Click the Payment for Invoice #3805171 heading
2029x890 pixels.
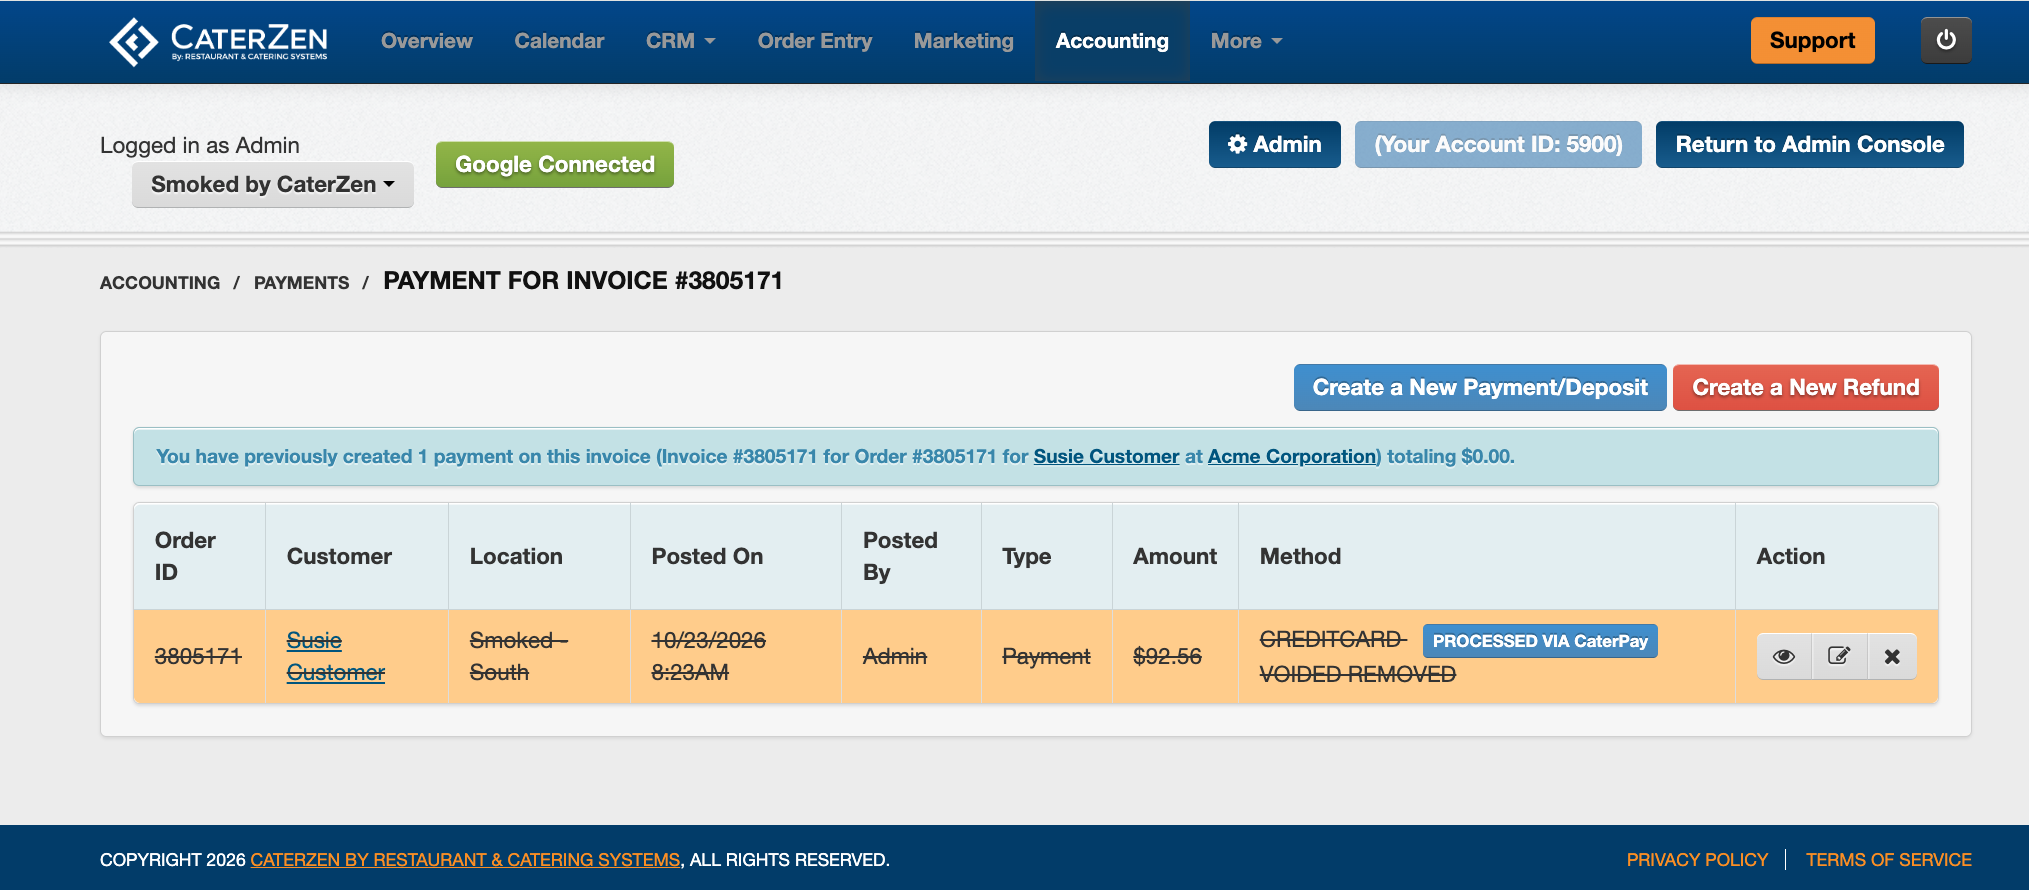click(x=583, y=281)
